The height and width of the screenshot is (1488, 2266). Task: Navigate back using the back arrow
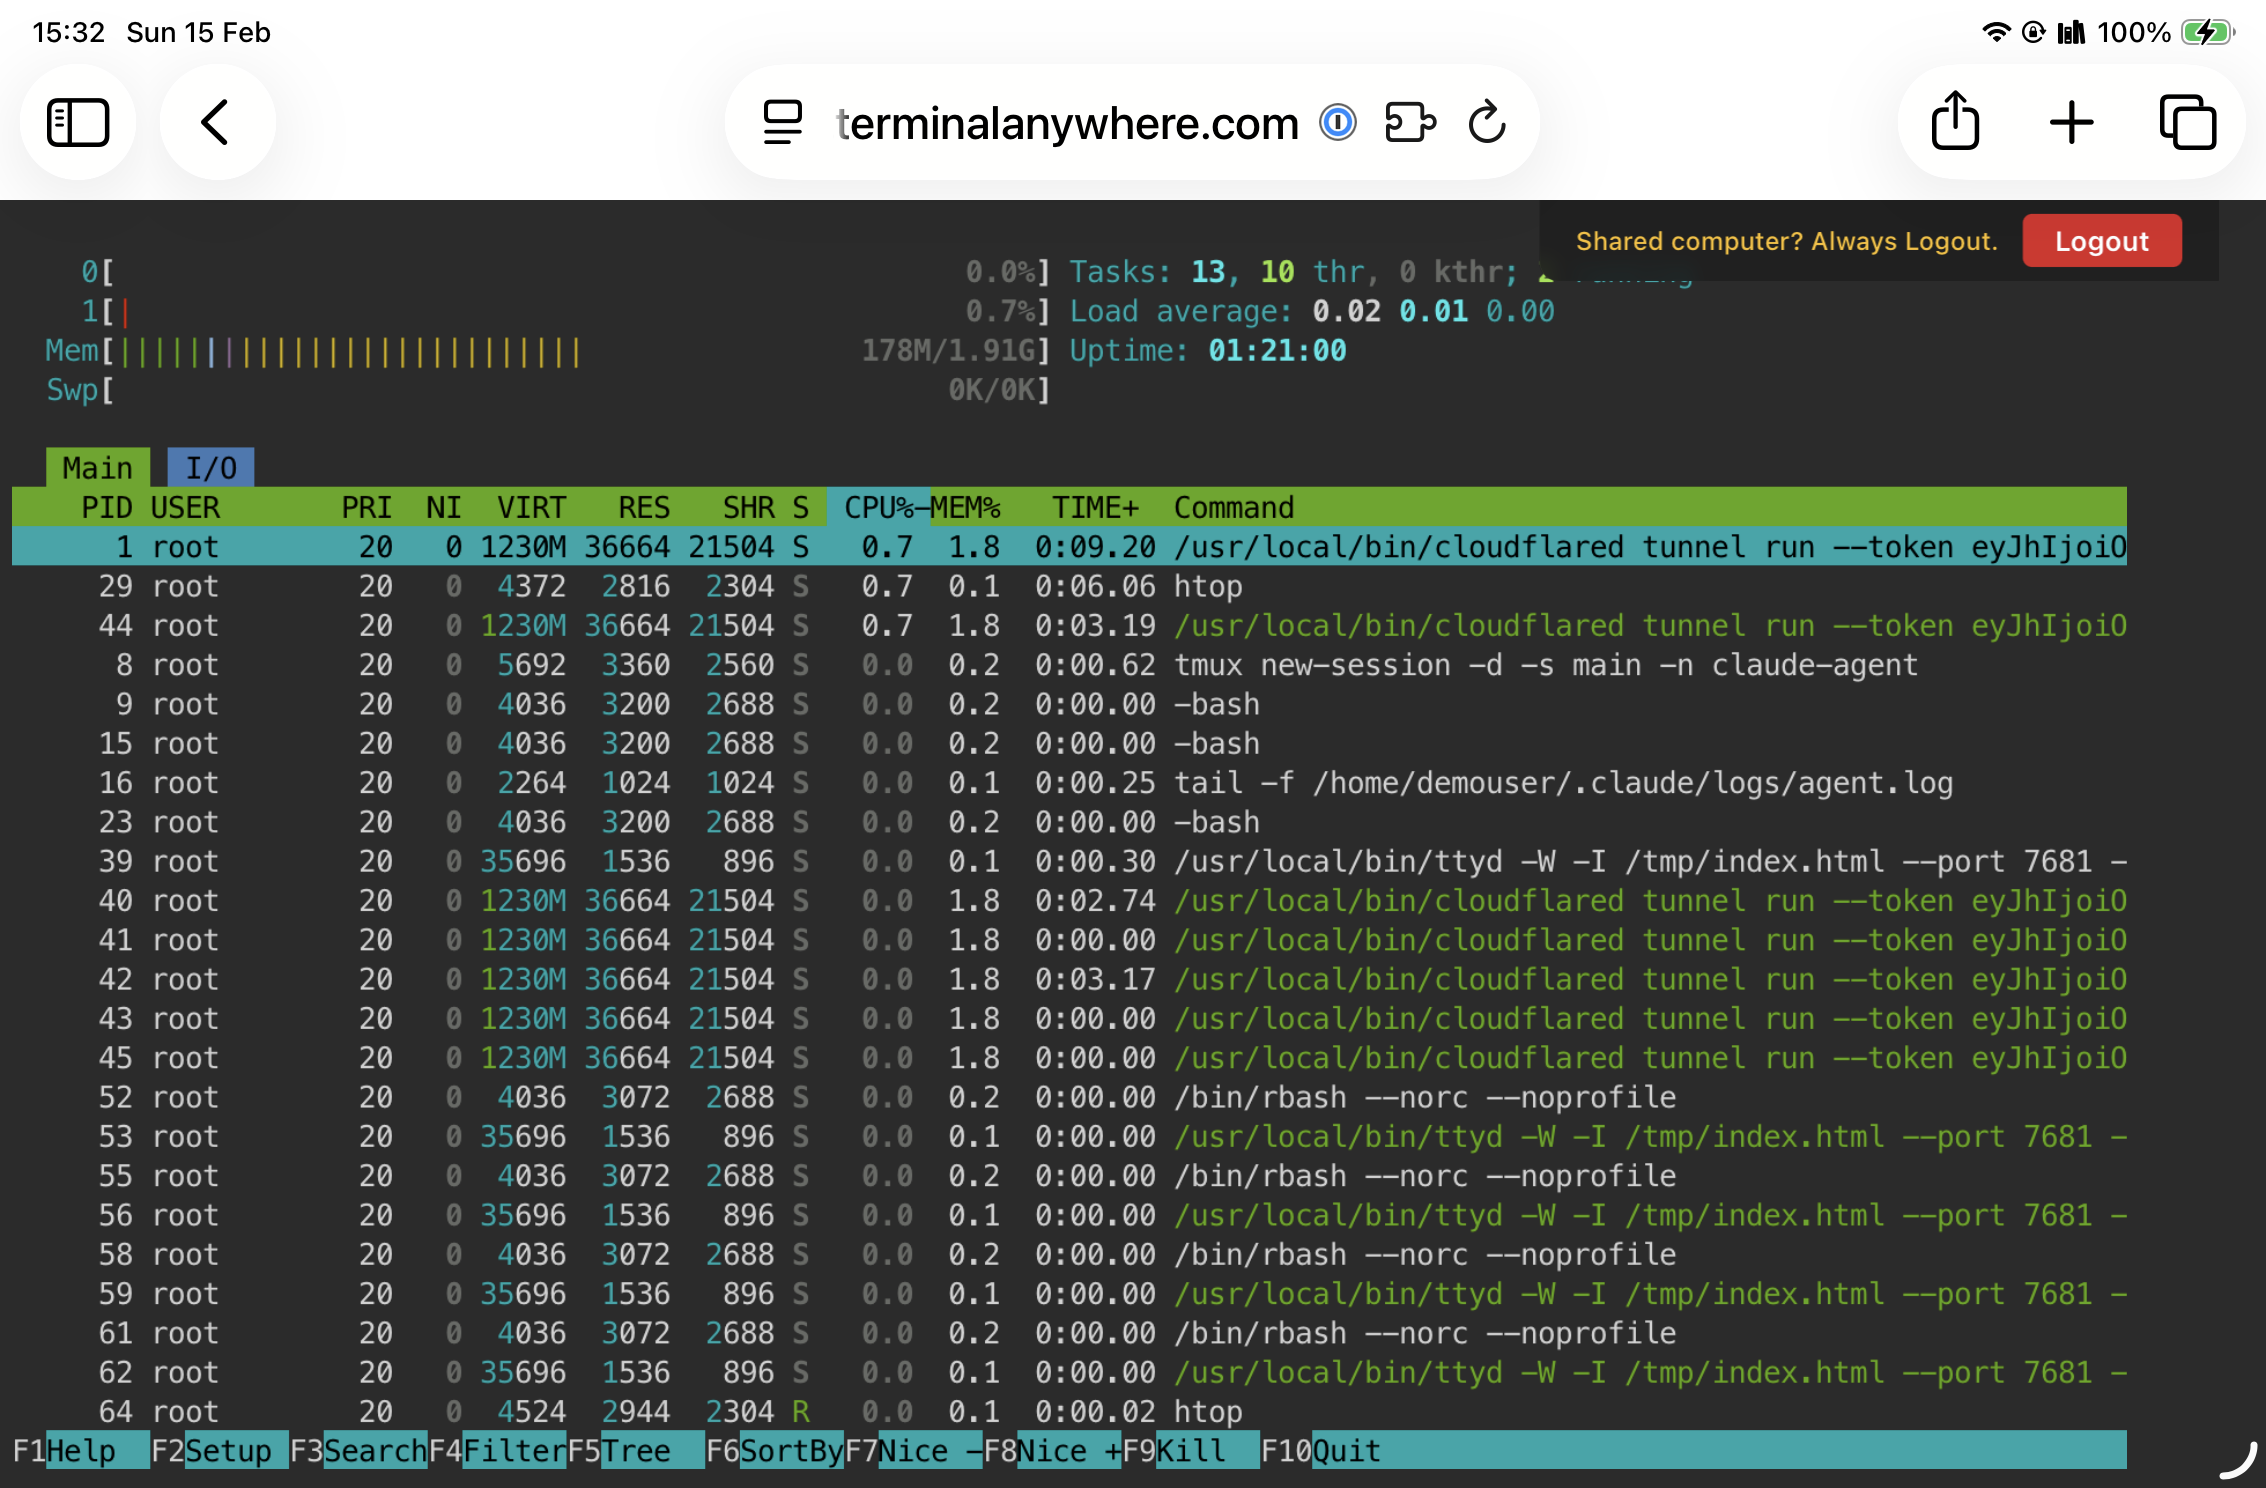(217, 122)
